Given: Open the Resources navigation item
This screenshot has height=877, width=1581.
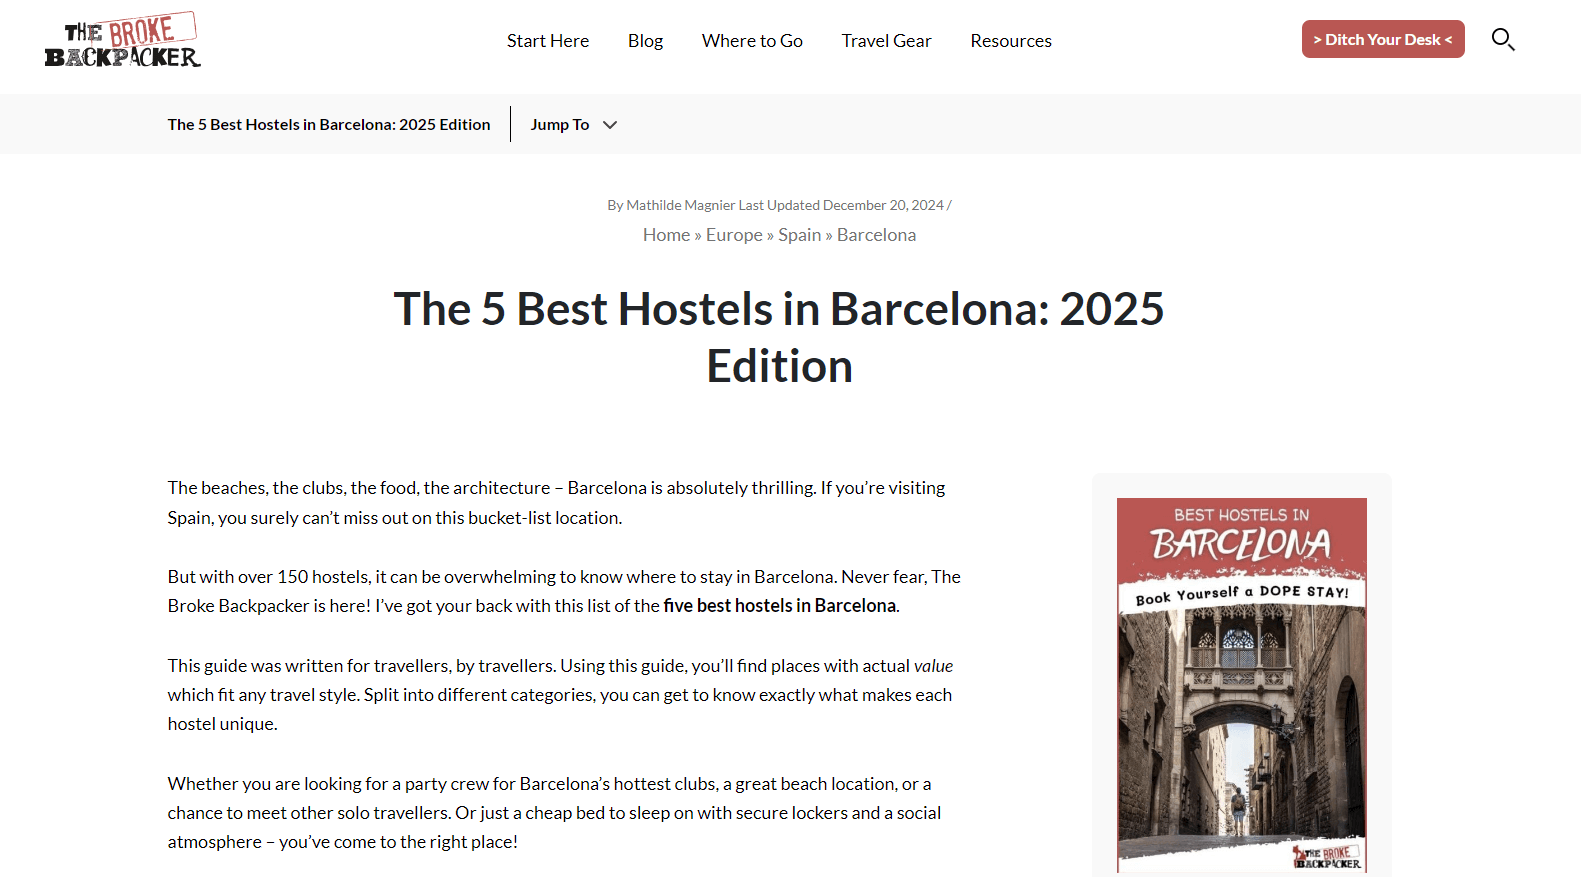Looking at the screenshot, I should [x=1010, y=41].
